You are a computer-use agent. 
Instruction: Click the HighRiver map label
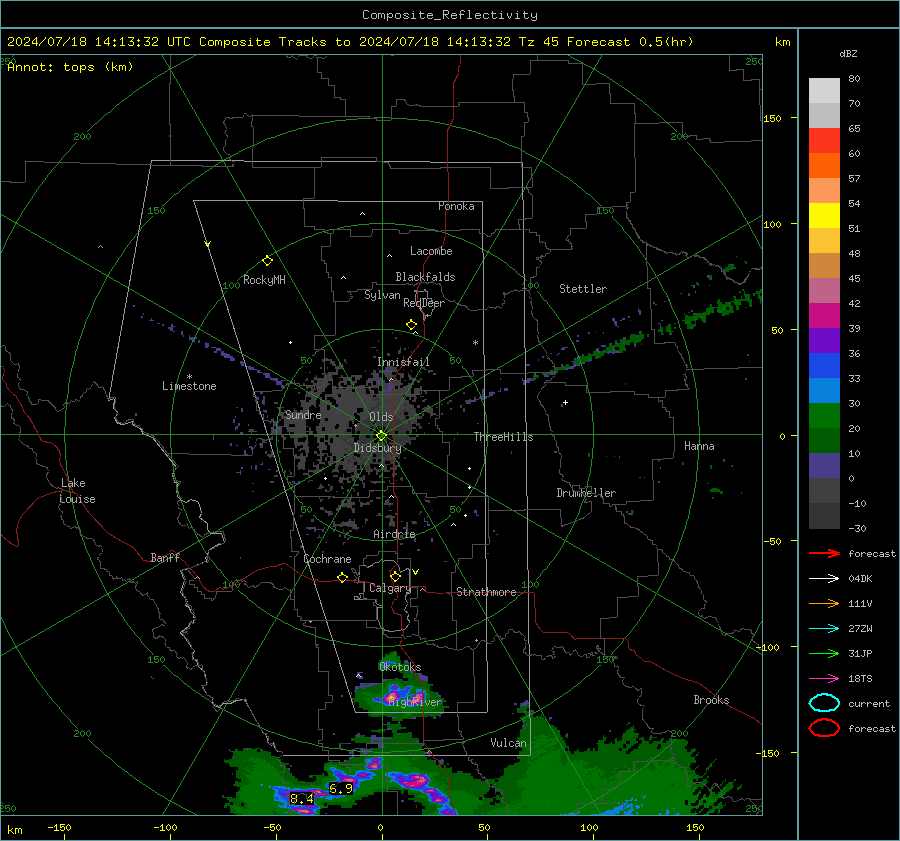(415, 702)
